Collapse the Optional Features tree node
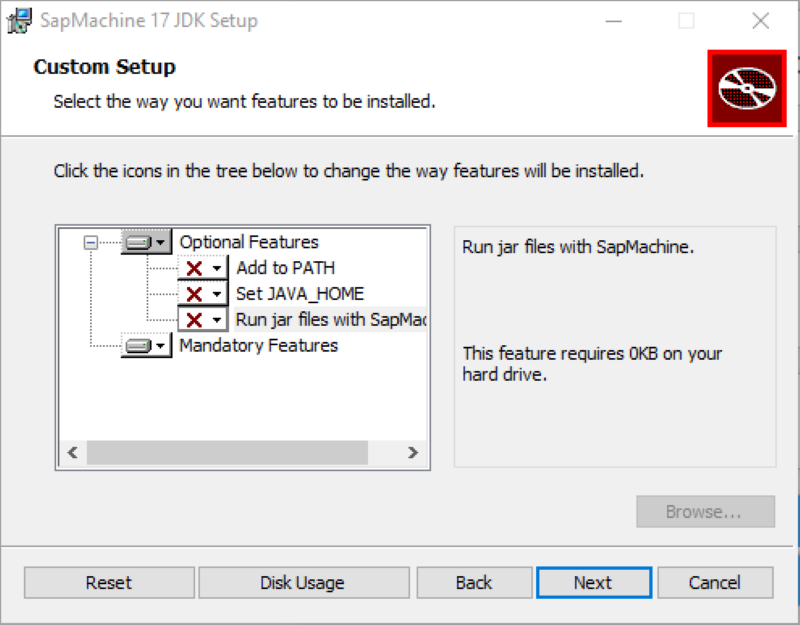Image resolution: width=800 pixels, height=625 pixels. (91, 242)
